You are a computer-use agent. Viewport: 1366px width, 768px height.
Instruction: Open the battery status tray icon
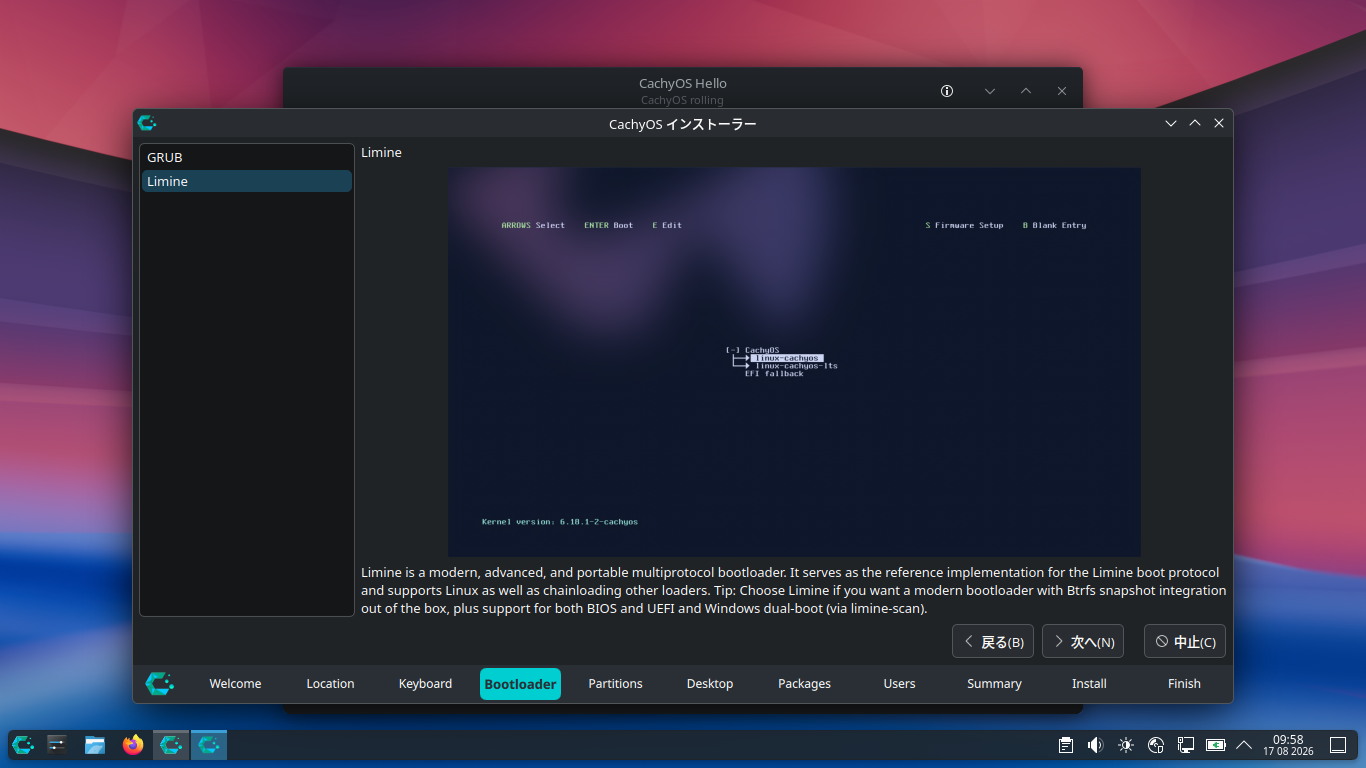(1216, 745)
